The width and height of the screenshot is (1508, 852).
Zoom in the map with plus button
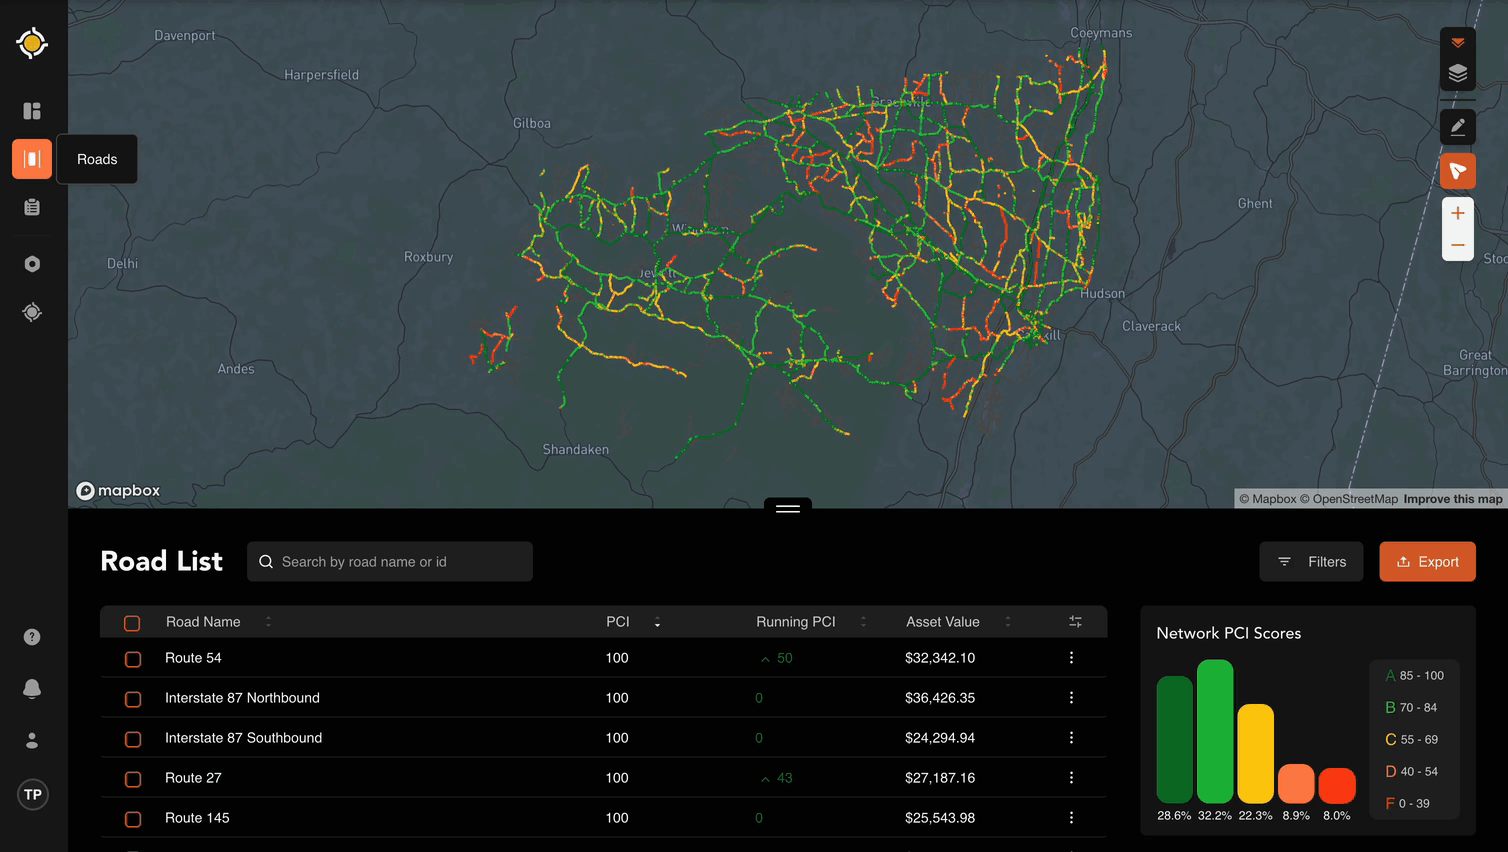1457,213
